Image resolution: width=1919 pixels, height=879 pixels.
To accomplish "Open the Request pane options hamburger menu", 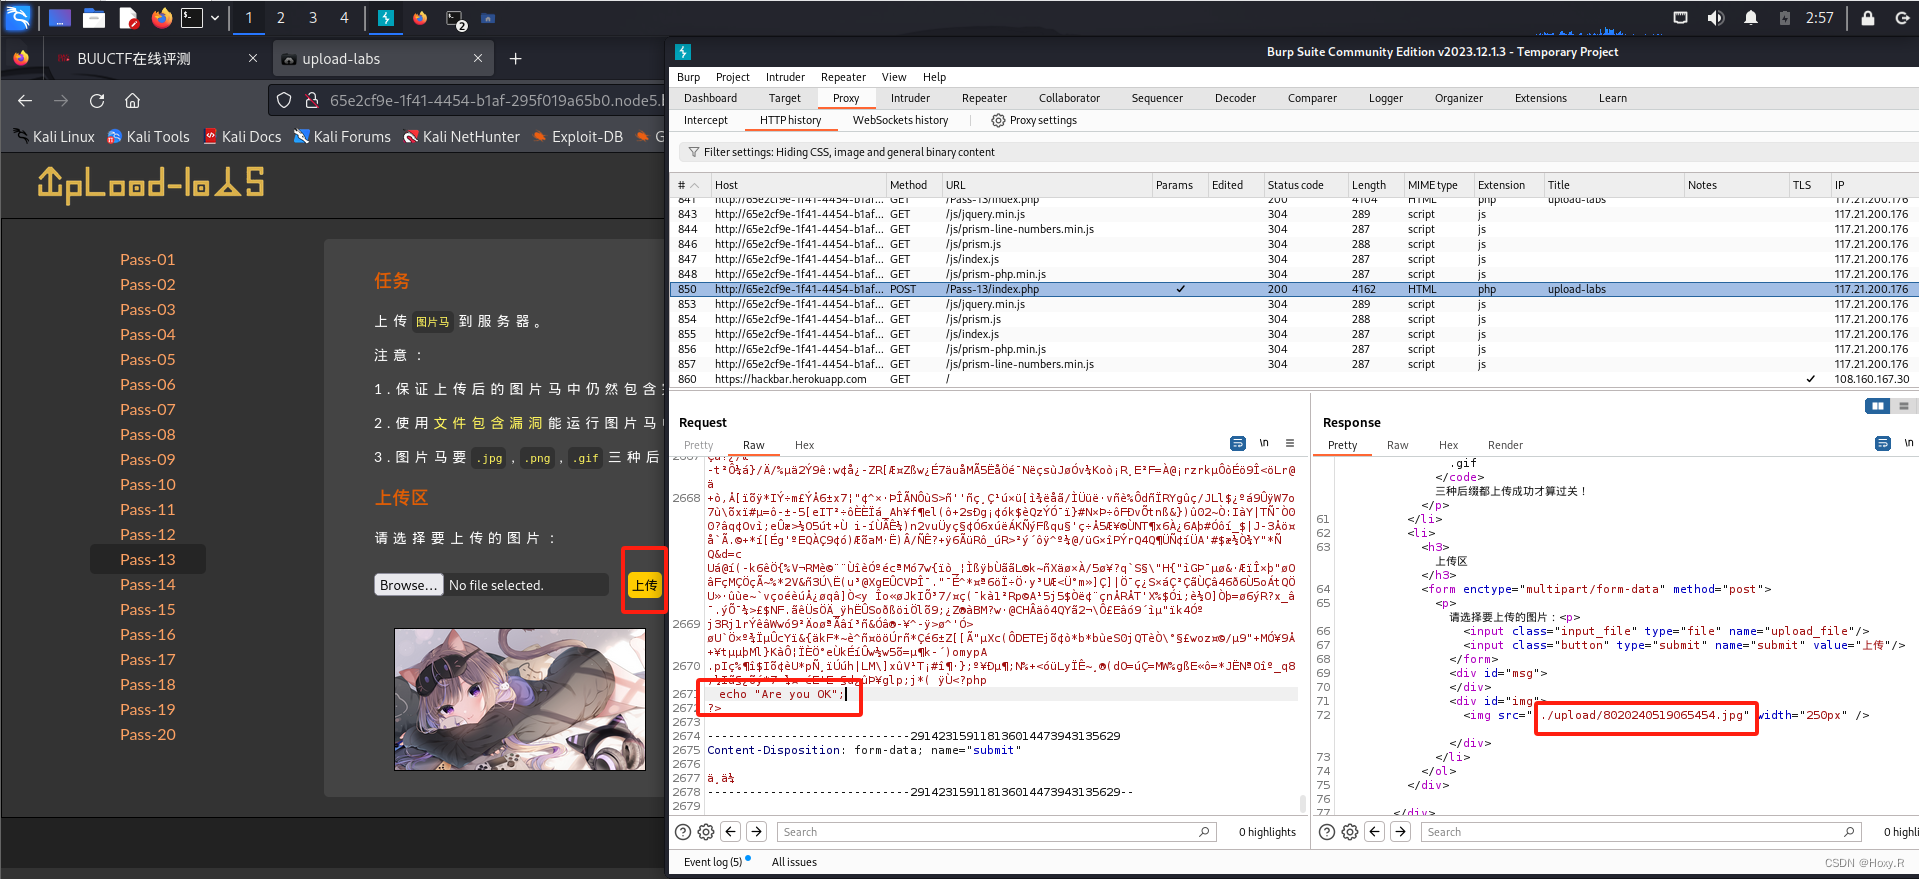I will (1290, 443).
